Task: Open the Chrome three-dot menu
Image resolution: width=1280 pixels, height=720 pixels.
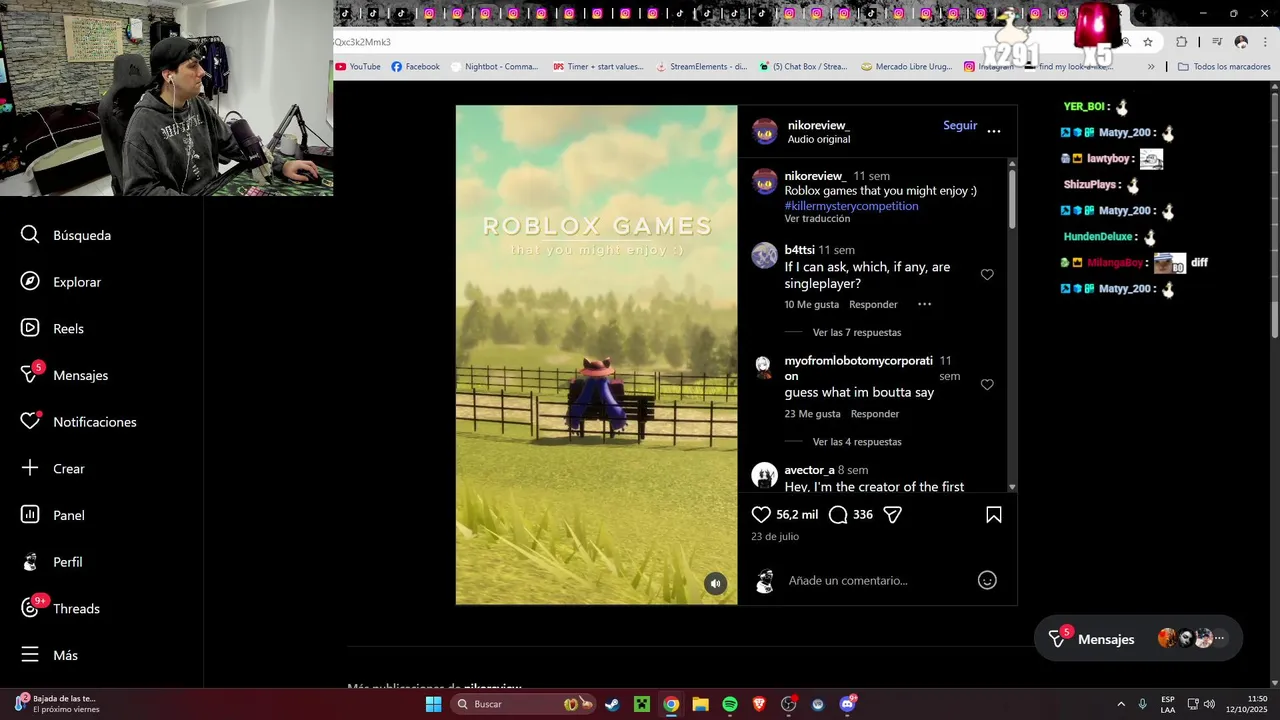Action: coord(1266,42)
